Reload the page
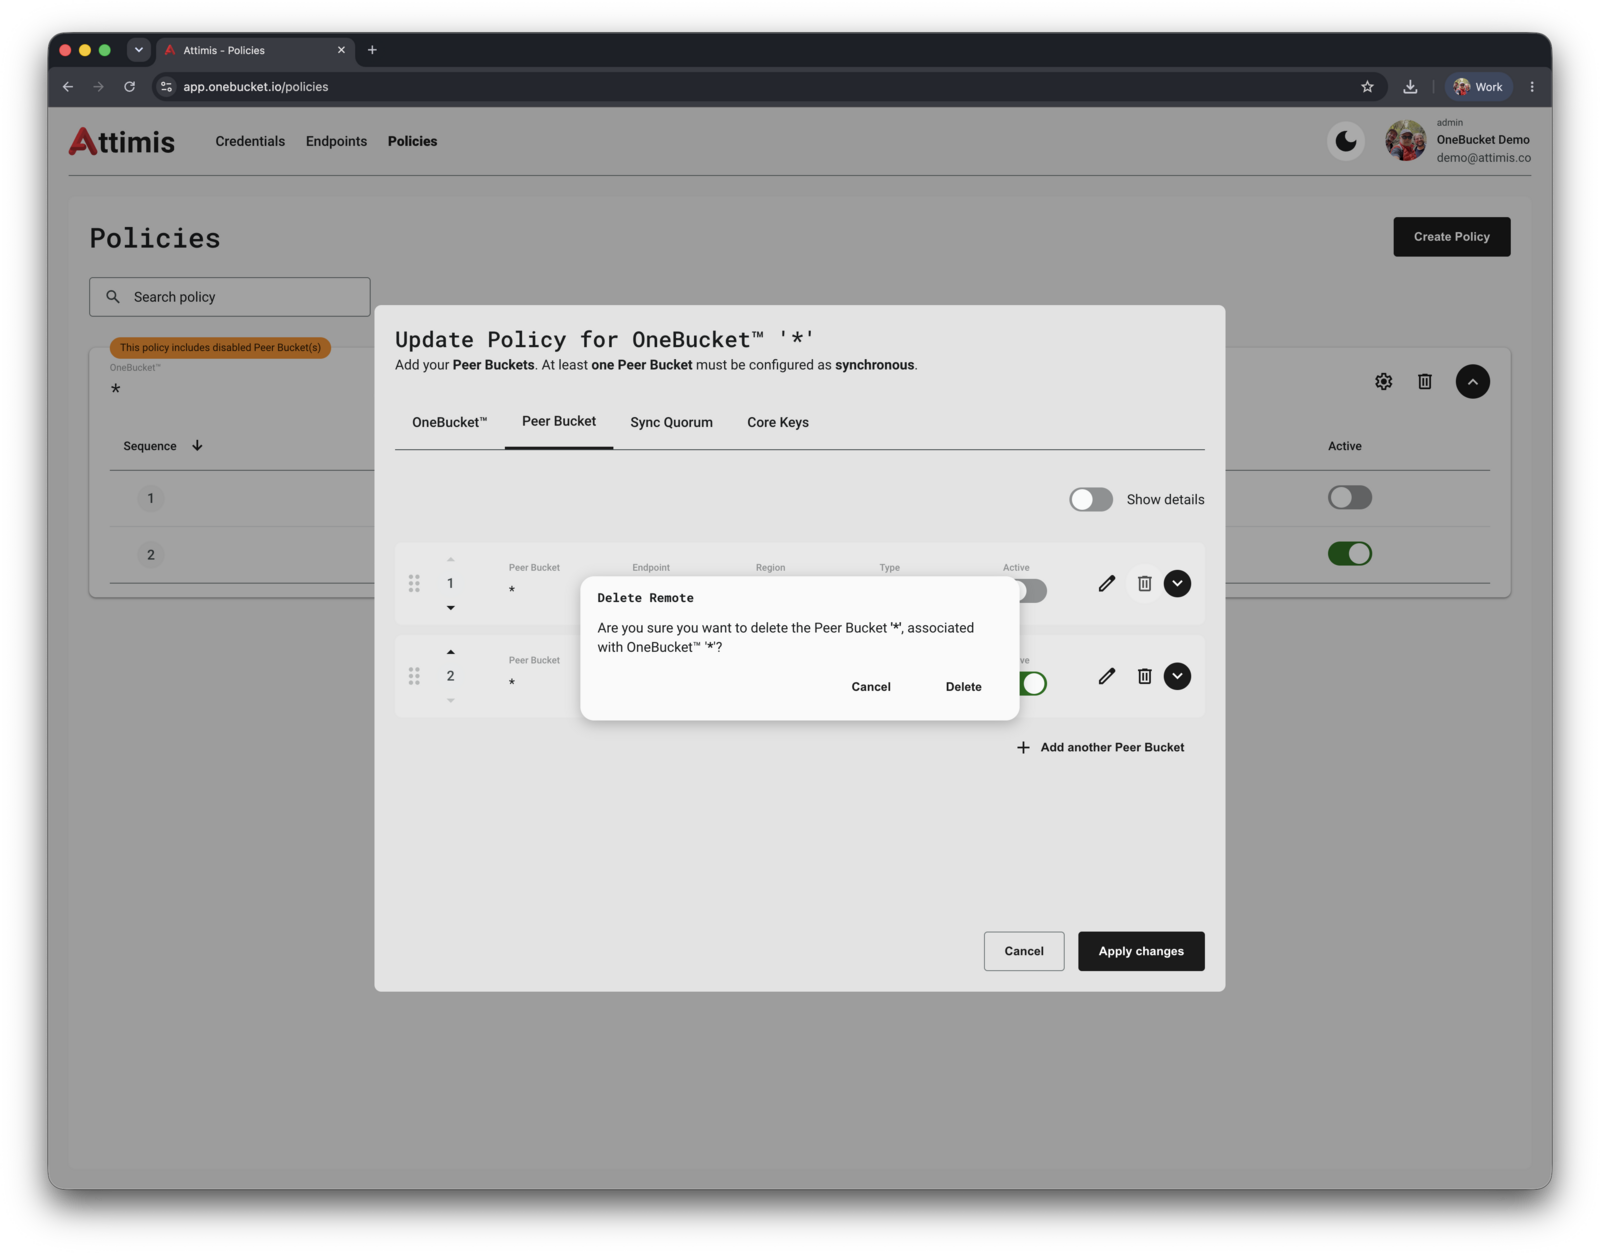The height and width of the screenshot is (1253, 1600). [x=129, y=87]
